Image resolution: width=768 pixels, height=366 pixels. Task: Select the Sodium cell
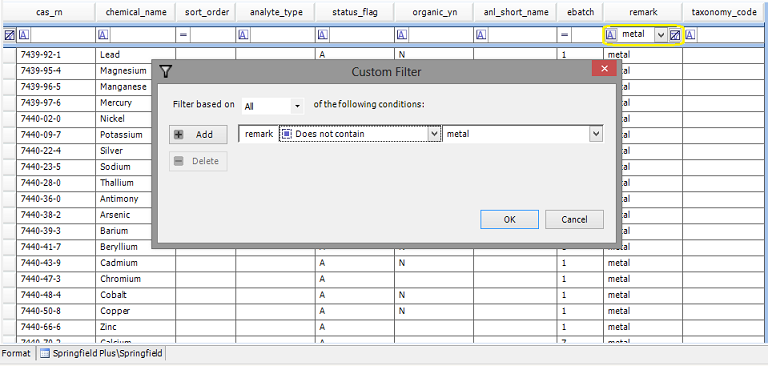tap(123, 167)
